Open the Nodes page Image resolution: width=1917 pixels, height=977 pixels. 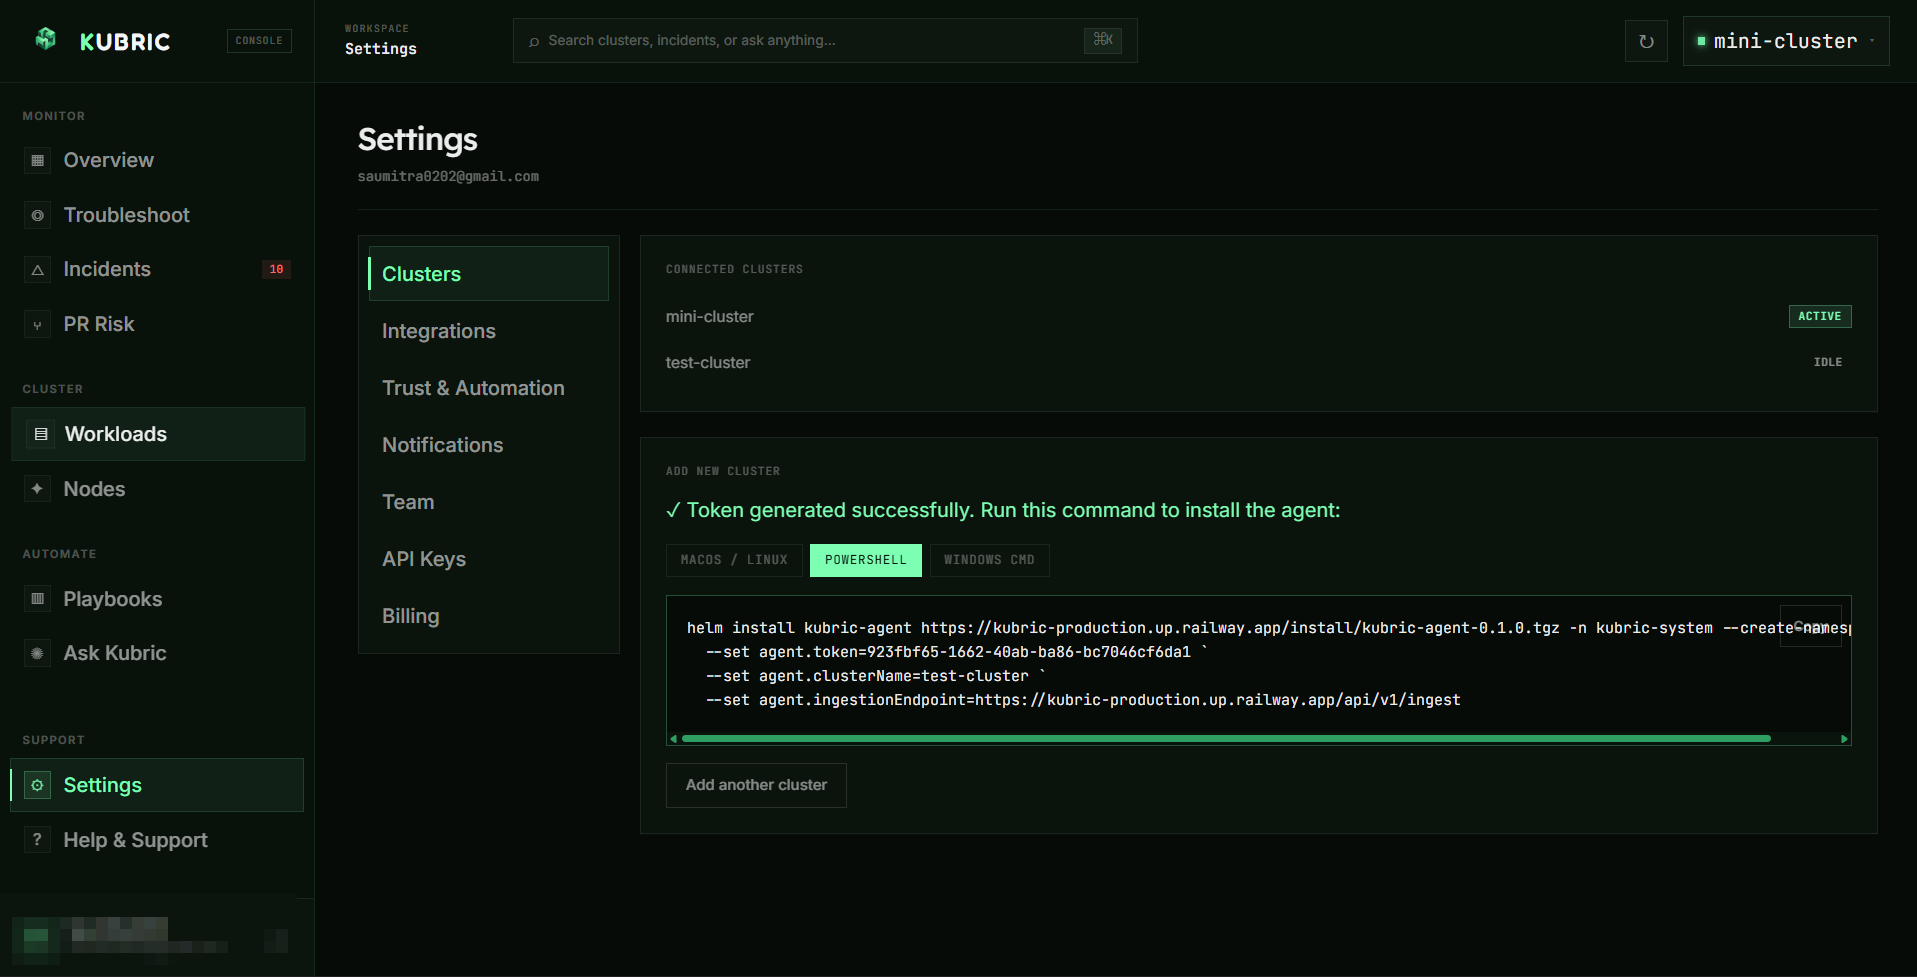point(158,489)
